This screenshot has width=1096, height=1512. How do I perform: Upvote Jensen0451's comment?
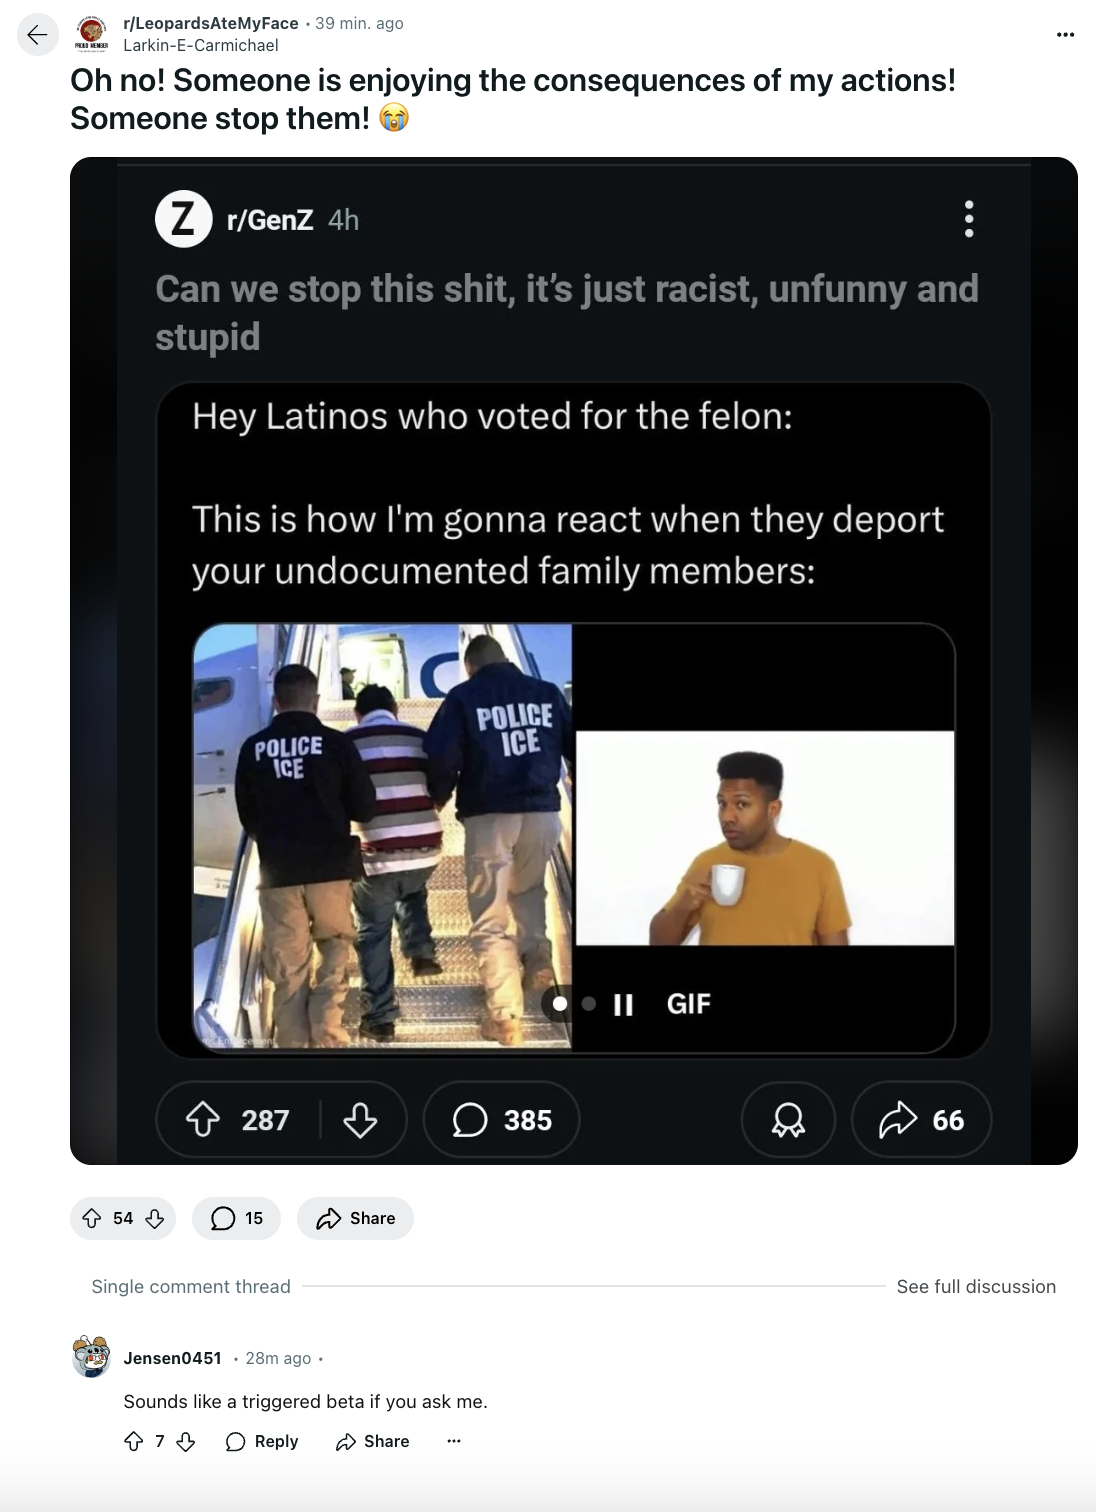[x=134, y=1441]
